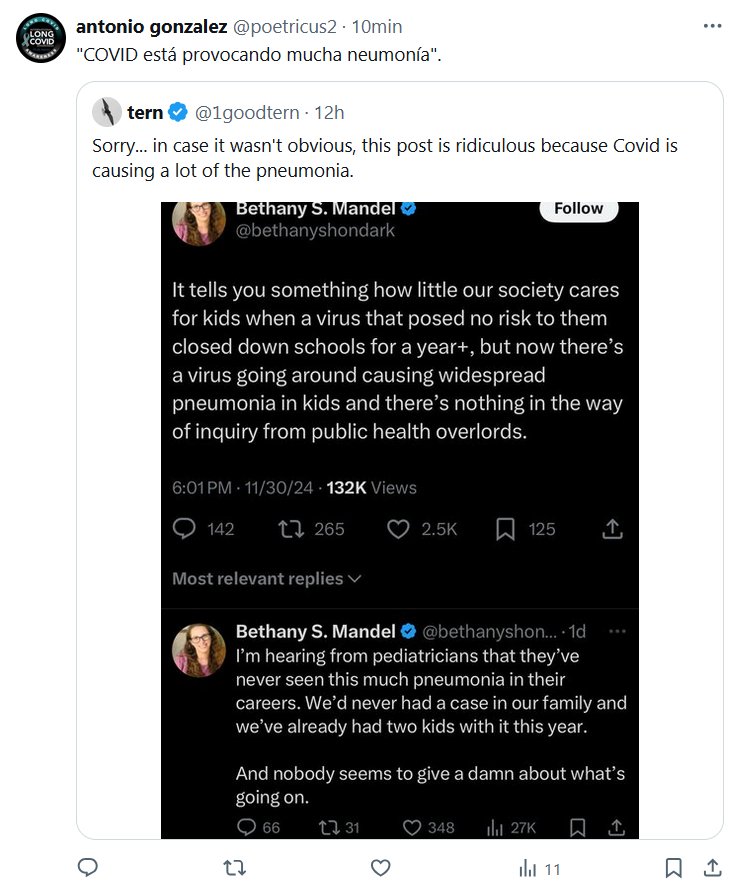The width and height of the screenshot is (730, 892).
Task: Repost antonio gonzalez's tweet
Action: (234, 868)
